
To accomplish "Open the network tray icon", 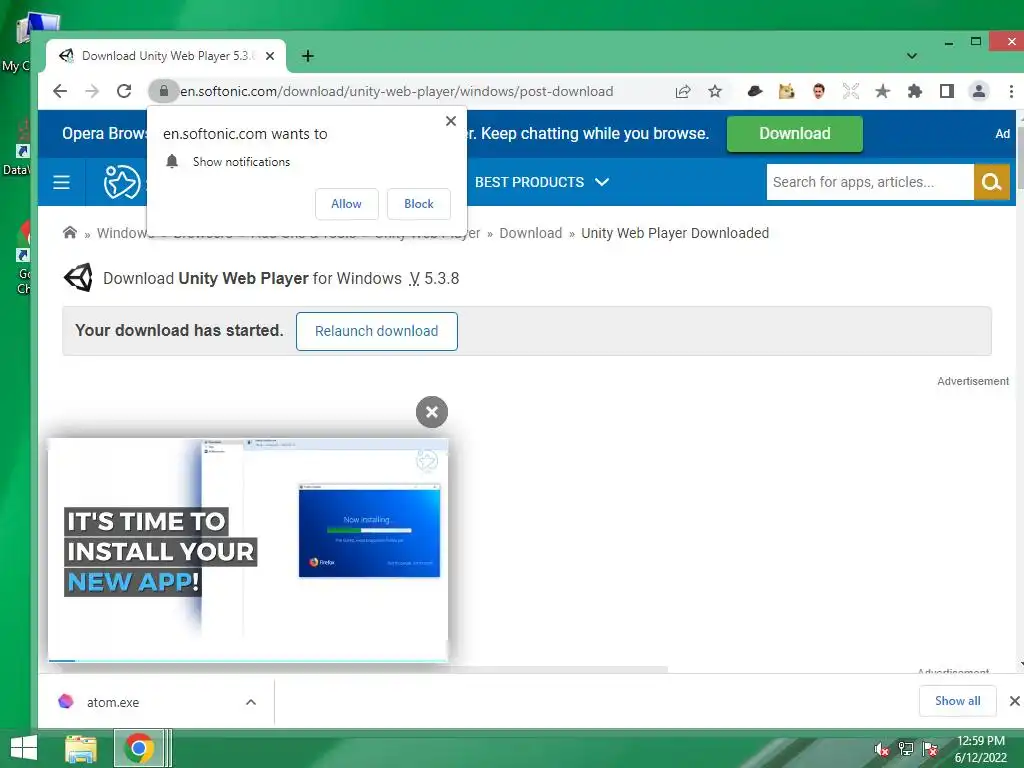I will (906, 749).
